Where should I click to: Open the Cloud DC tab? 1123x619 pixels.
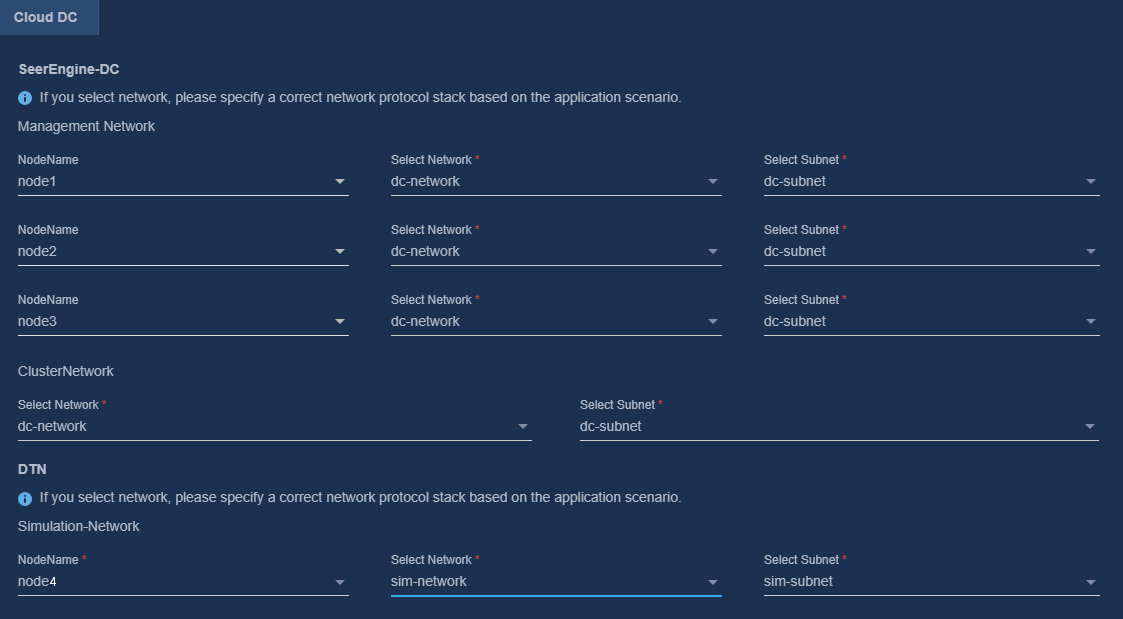point(46,17)
